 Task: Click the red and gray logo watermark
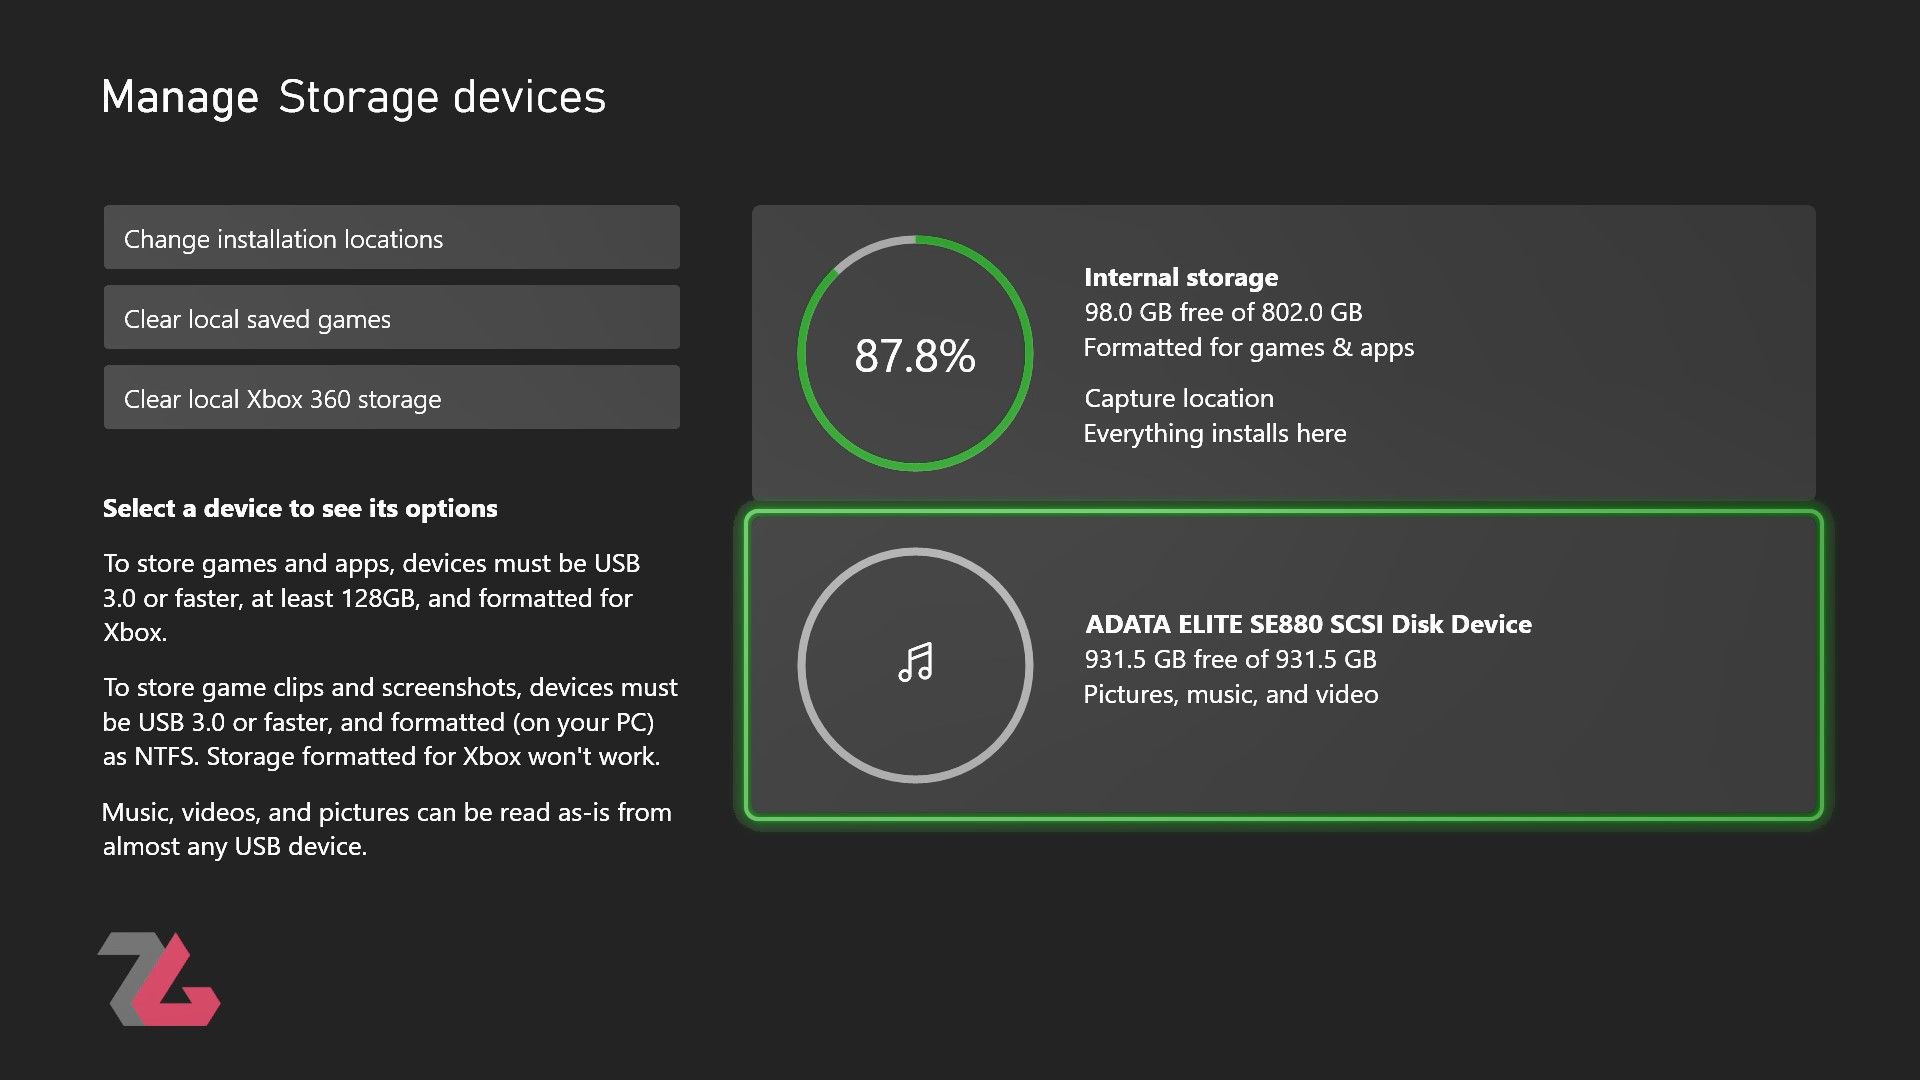[x=160, y=980]
